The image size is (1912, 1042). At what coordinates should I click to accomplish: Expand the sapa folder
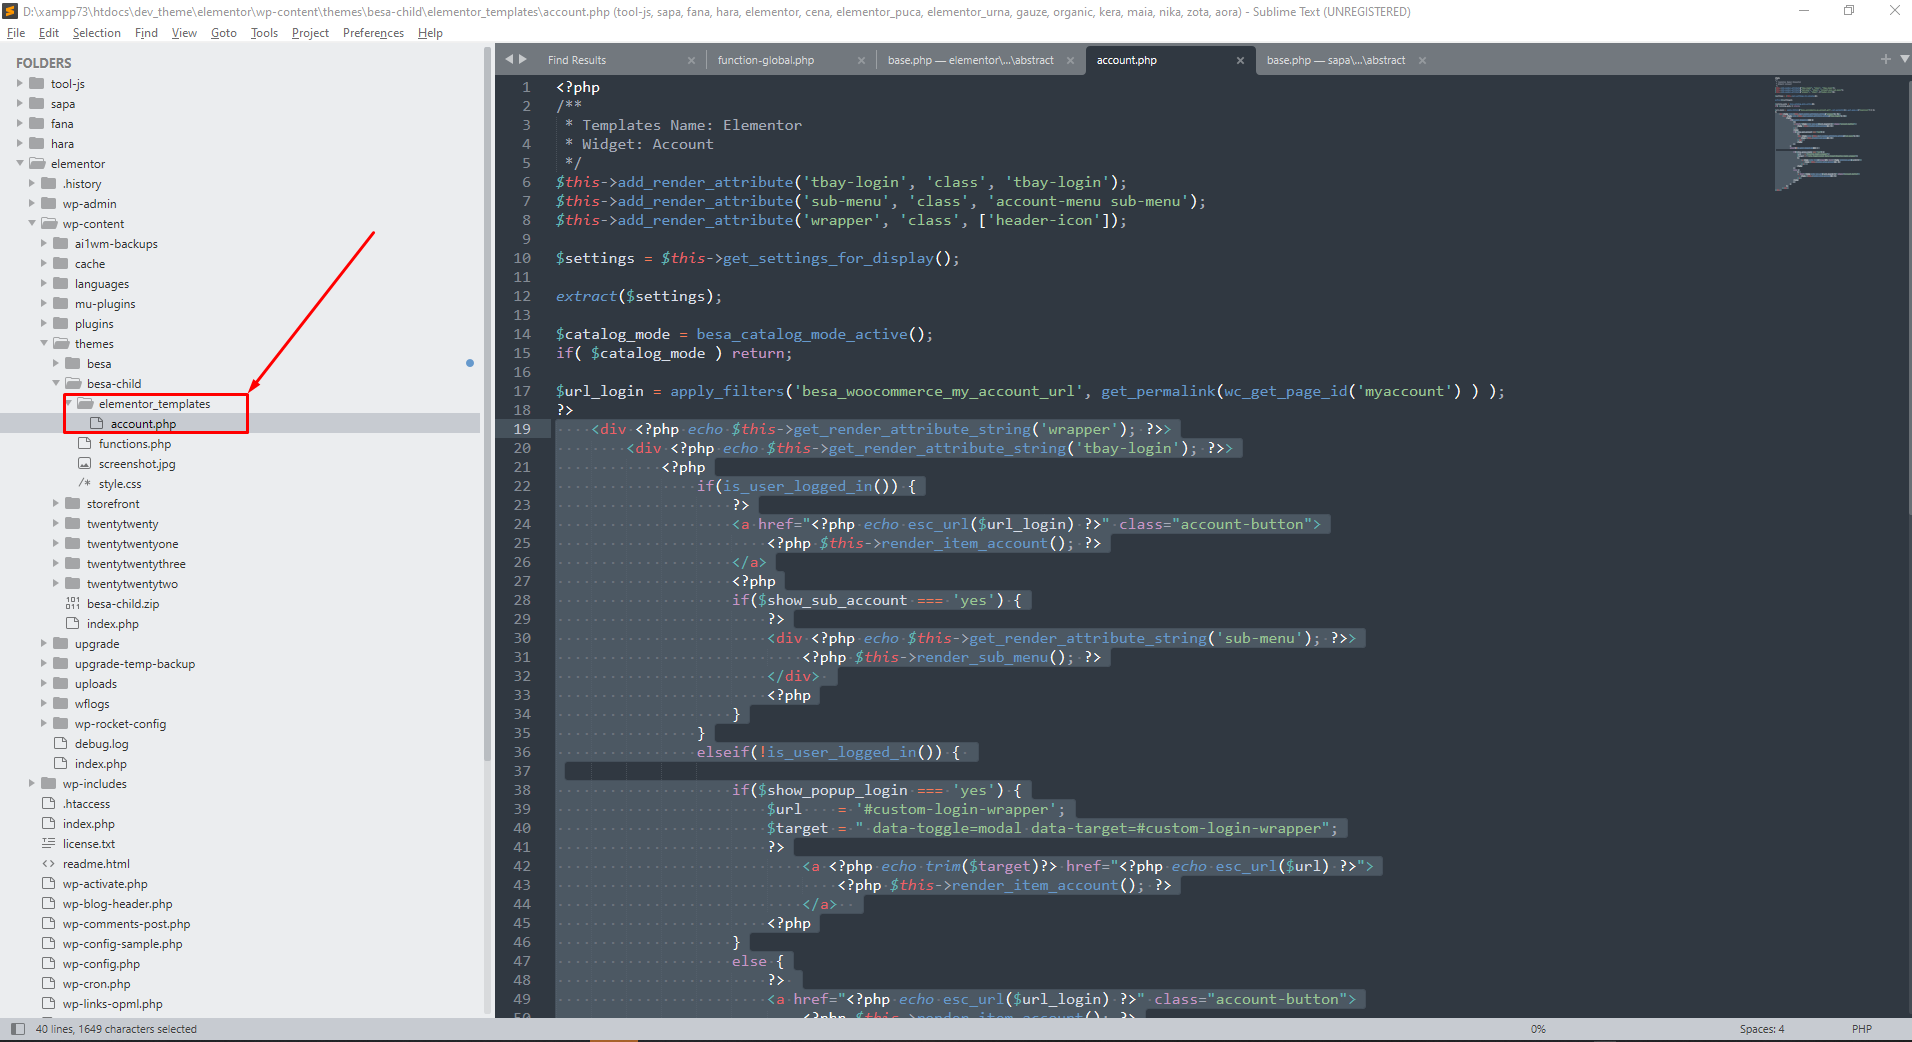coord(19,103)
